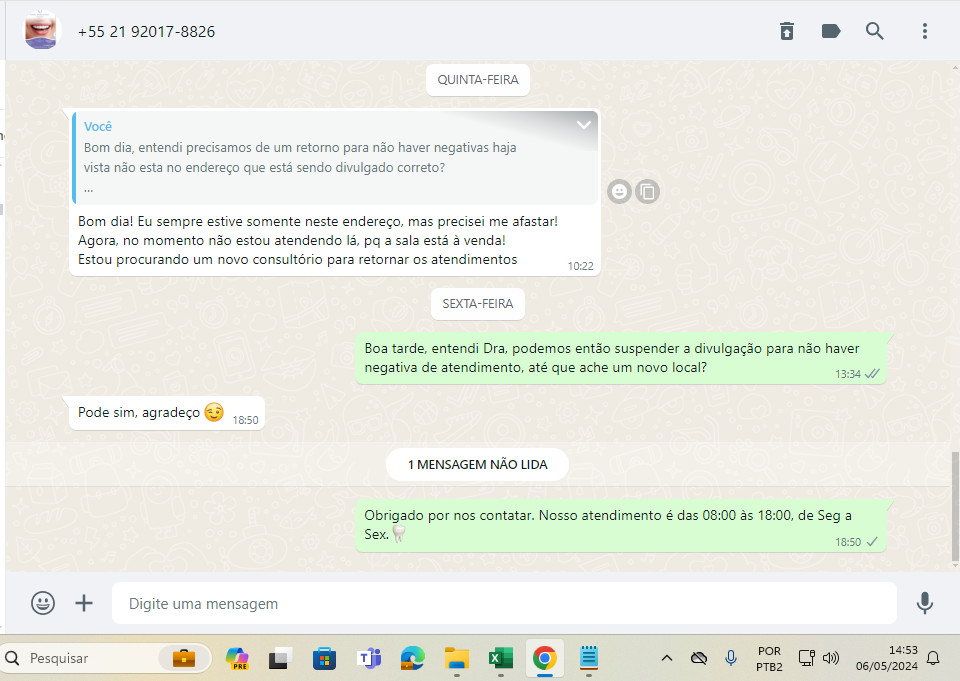Switch to Excel in the taskbar
The width and height of the screenshot is (960, 681).
501,658
